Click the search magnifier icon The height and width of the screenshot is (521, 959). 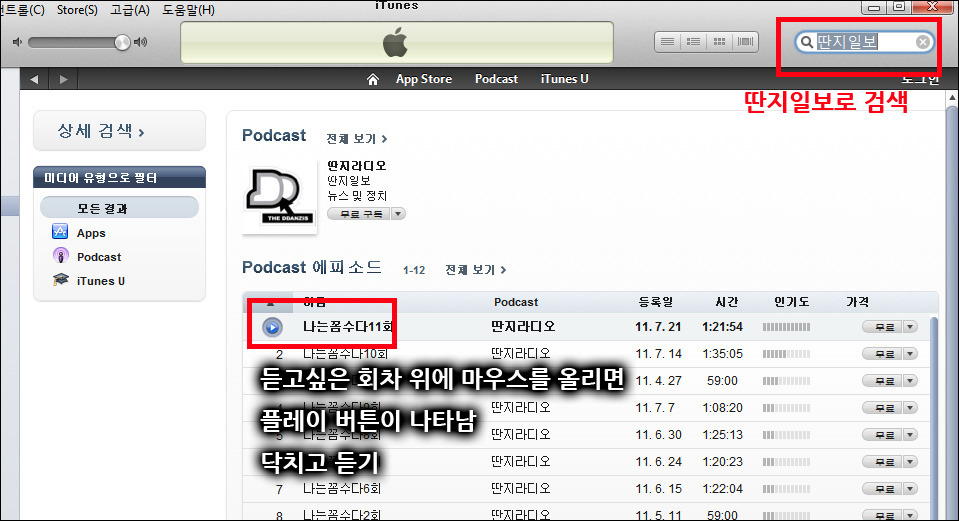coord(807,42)
